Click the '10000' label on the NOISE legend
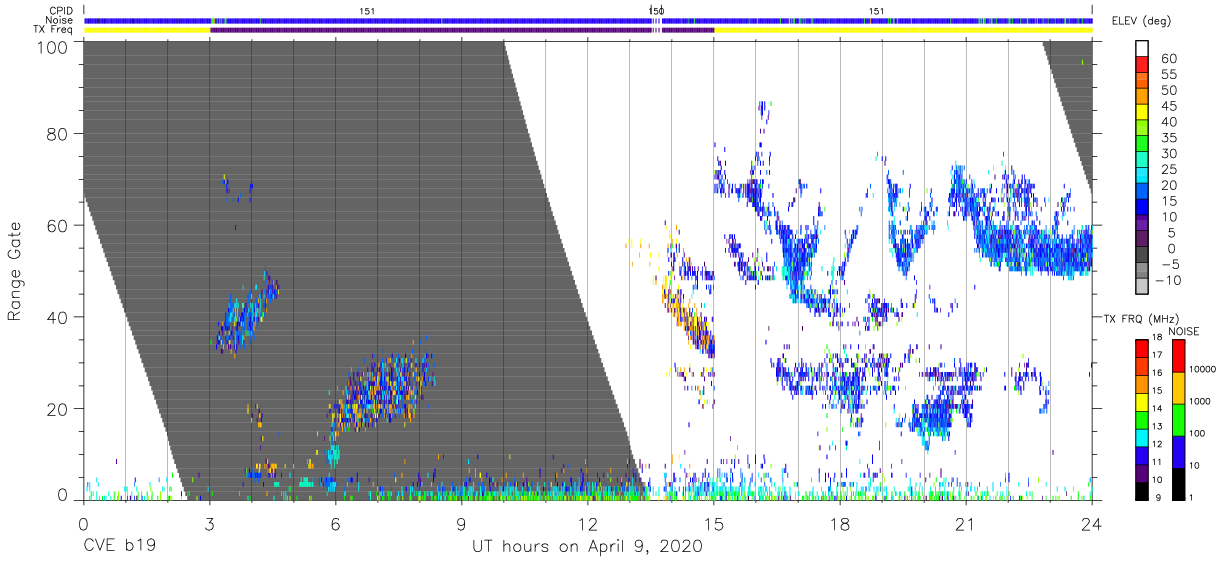This screenshot has width=1228, height=567. (1202, 371)
